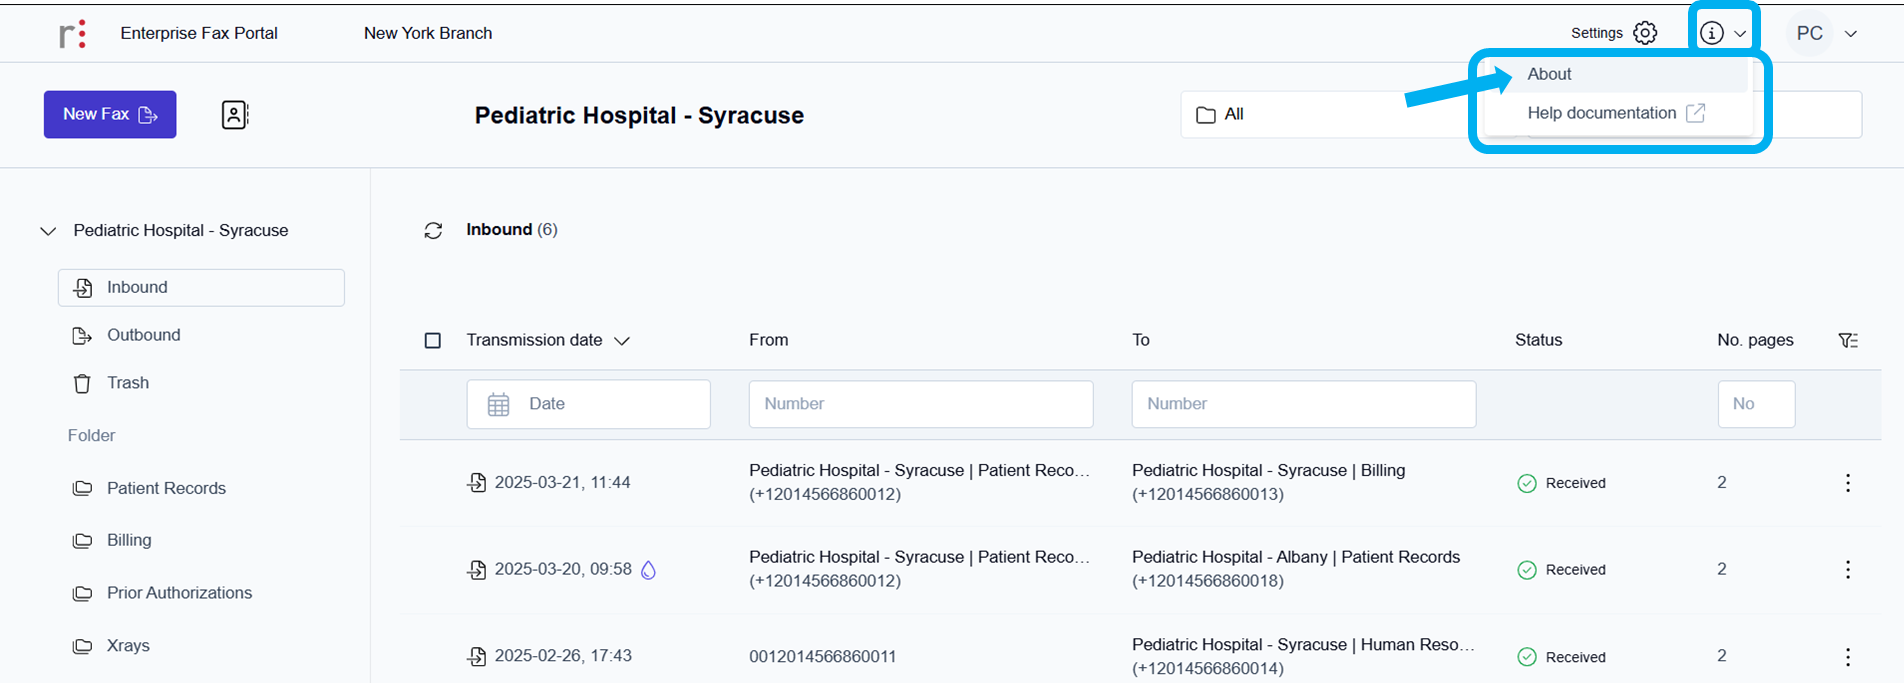
Task: Select About from the info menu
Action: tap(1549, 74)
